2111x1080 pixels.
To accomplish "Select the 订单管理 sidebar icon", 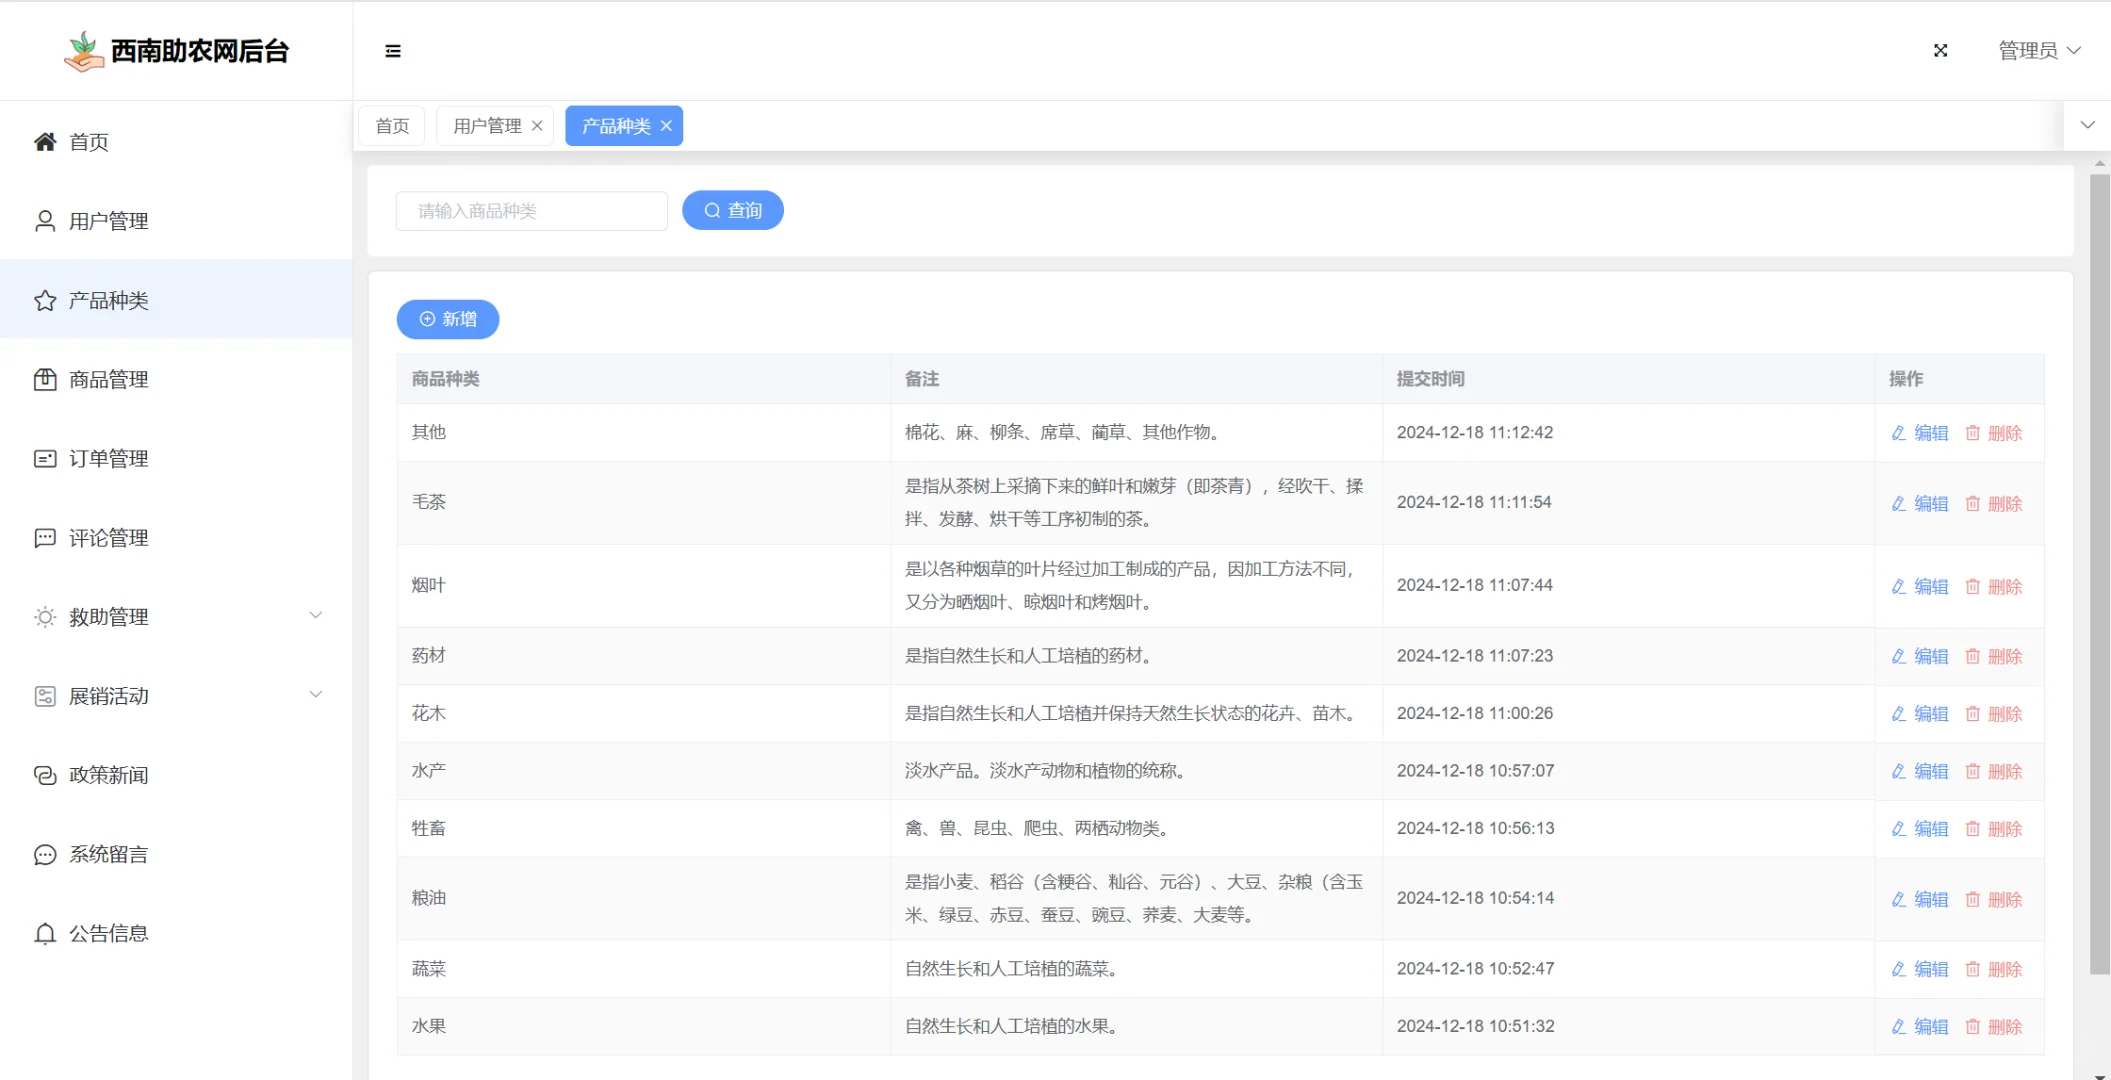I will tap(44, 458).
